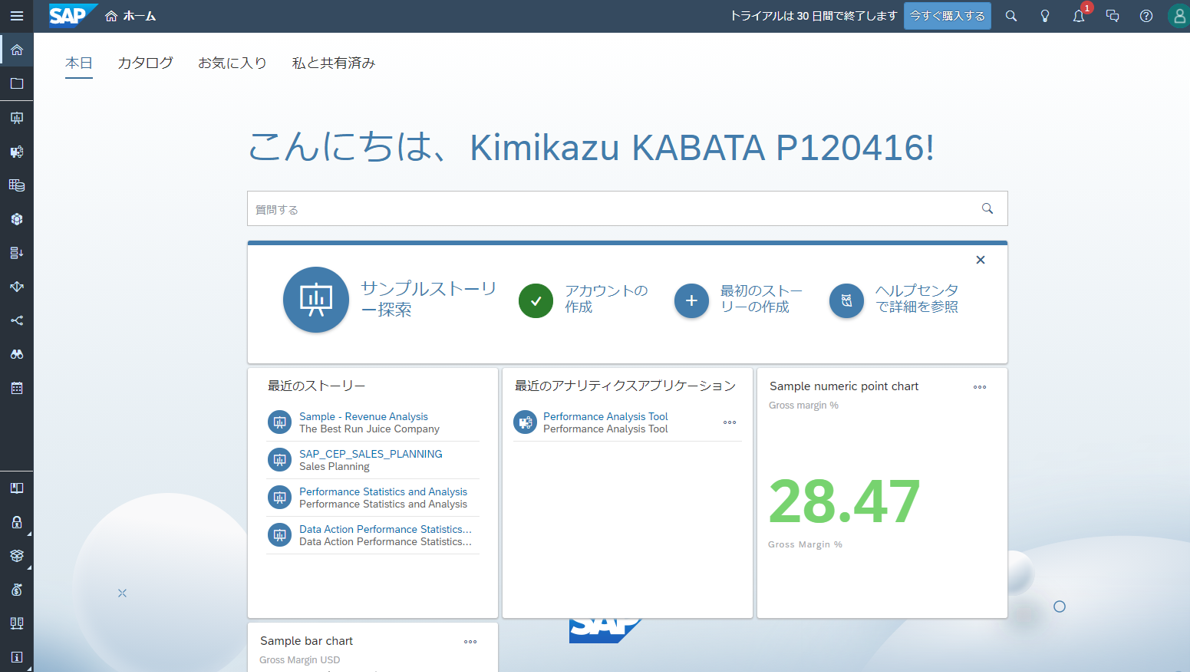Image resolution: width=1190 pixels, height=672 pixels.
Task: Expand the Transport box submenu in the sidebar
Action: click(x=17, y=556)
